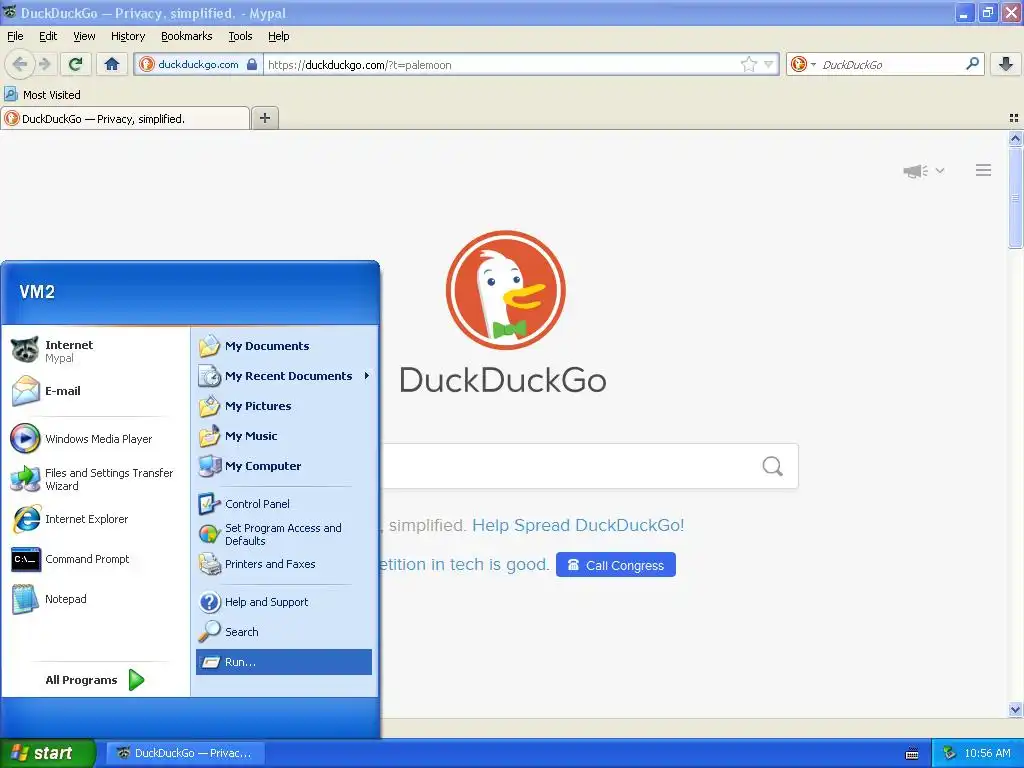This screenshot has height=768, width=1024.
Task: Open Control Panel
Action: (284, 504)
